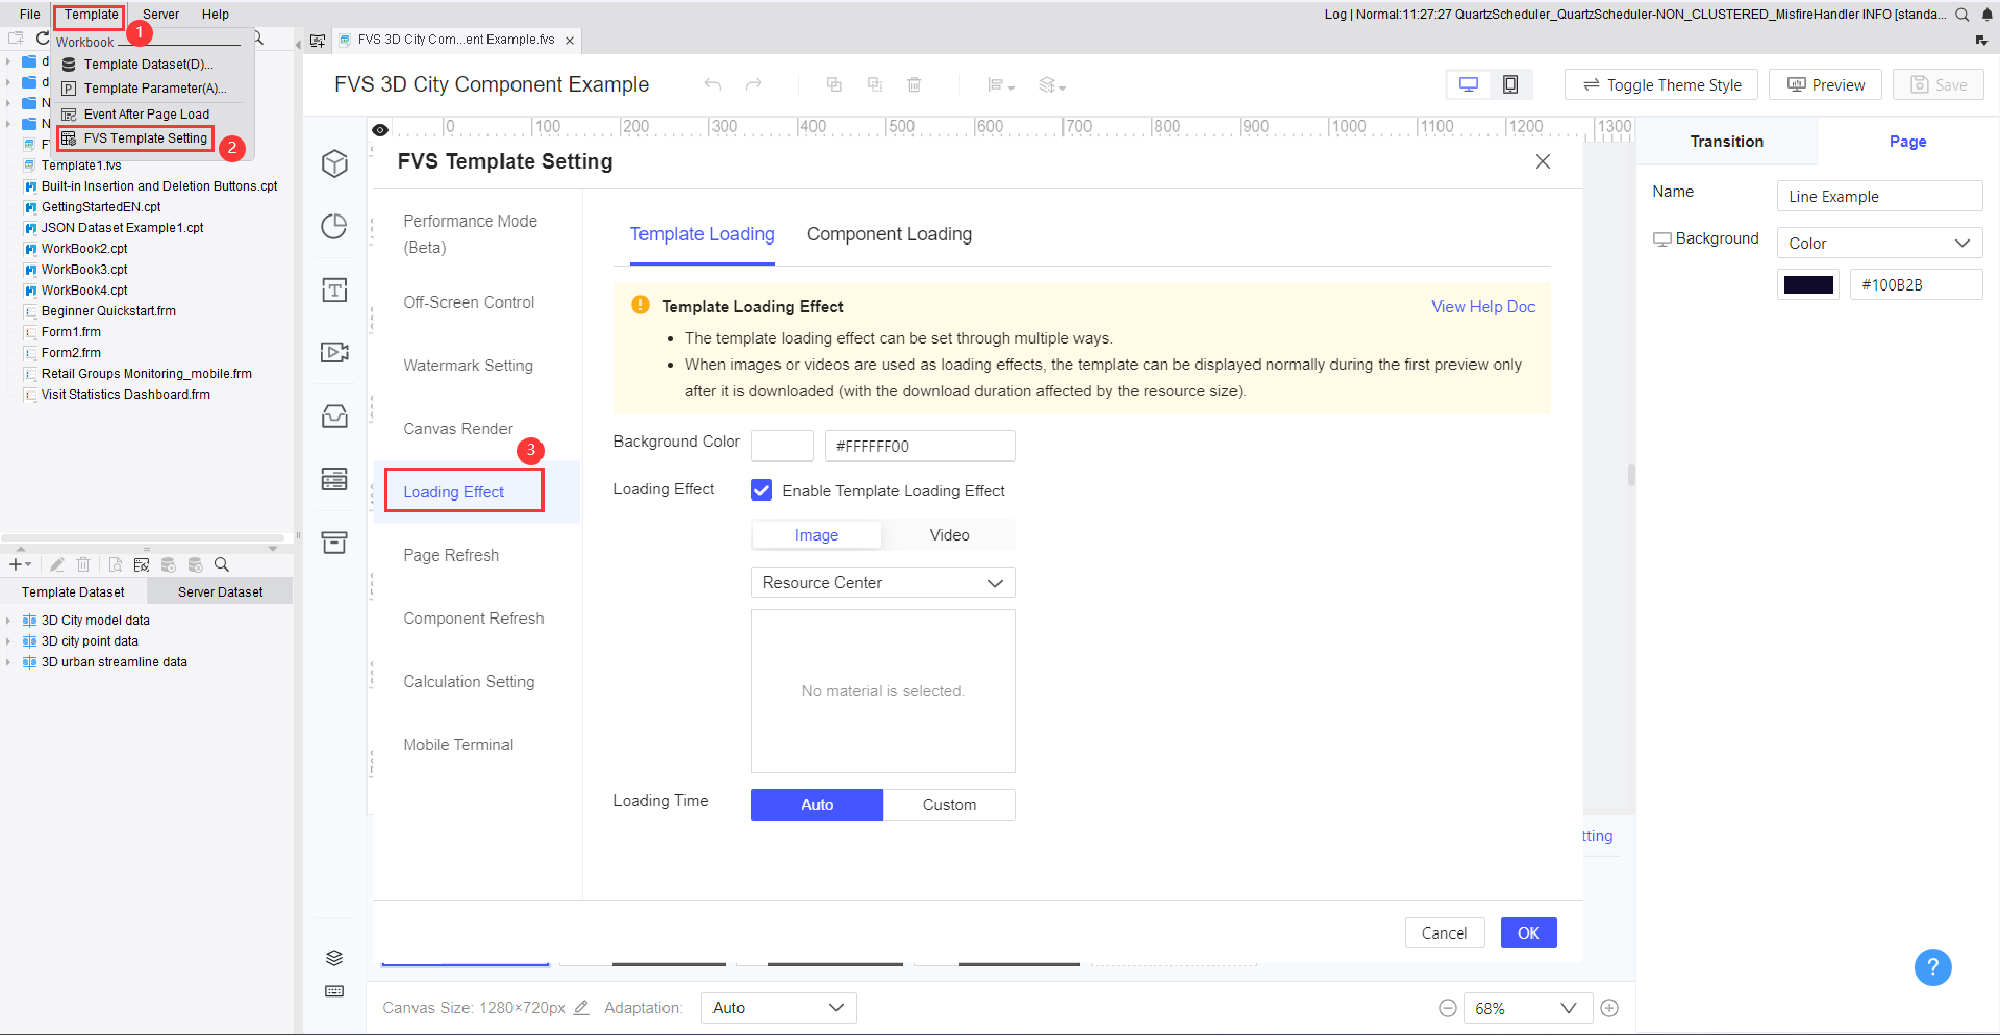The width and height of the screenshot is (2001, 1036).
Task: Open the chart components sidebar icon
Action: (334, 226)
